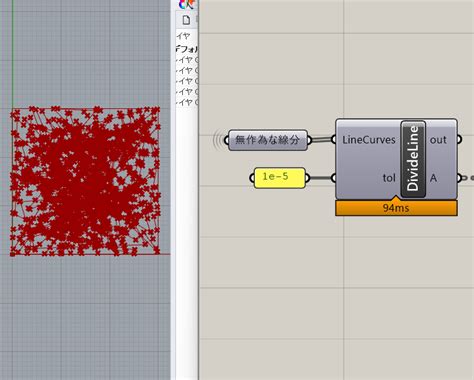
Task: Click the new document icon in panel
Action: tap(186, 20)
